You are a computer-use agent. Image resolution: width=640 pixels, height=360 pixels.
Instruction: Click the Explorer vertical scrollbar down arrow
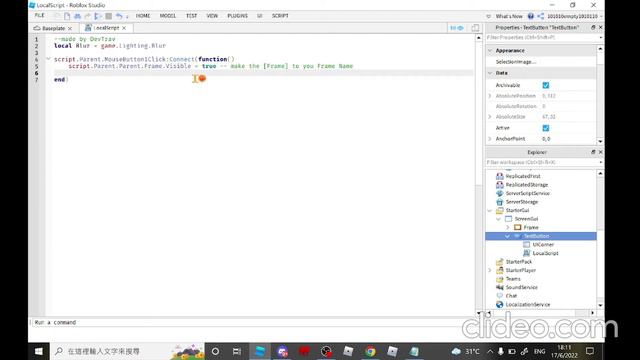click(600, 305)
